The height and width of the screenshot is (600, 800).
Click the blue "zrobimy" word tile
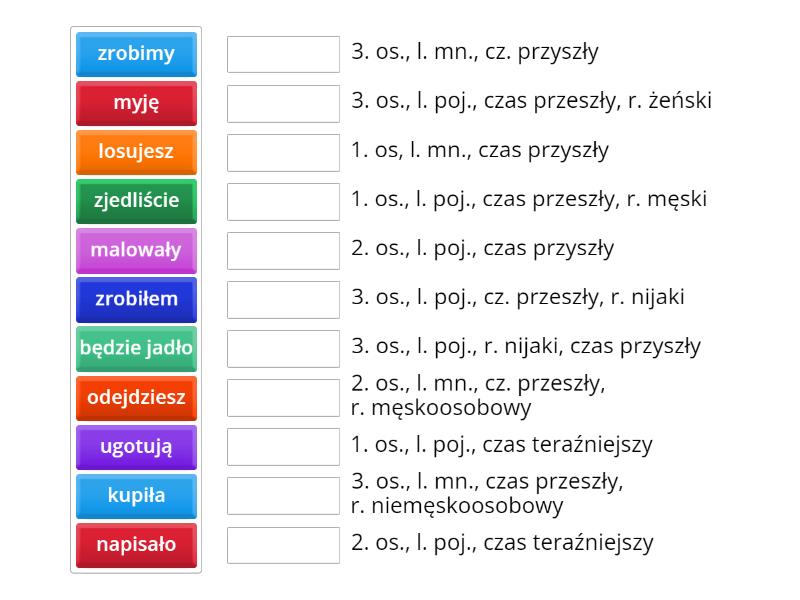point(136,54)
